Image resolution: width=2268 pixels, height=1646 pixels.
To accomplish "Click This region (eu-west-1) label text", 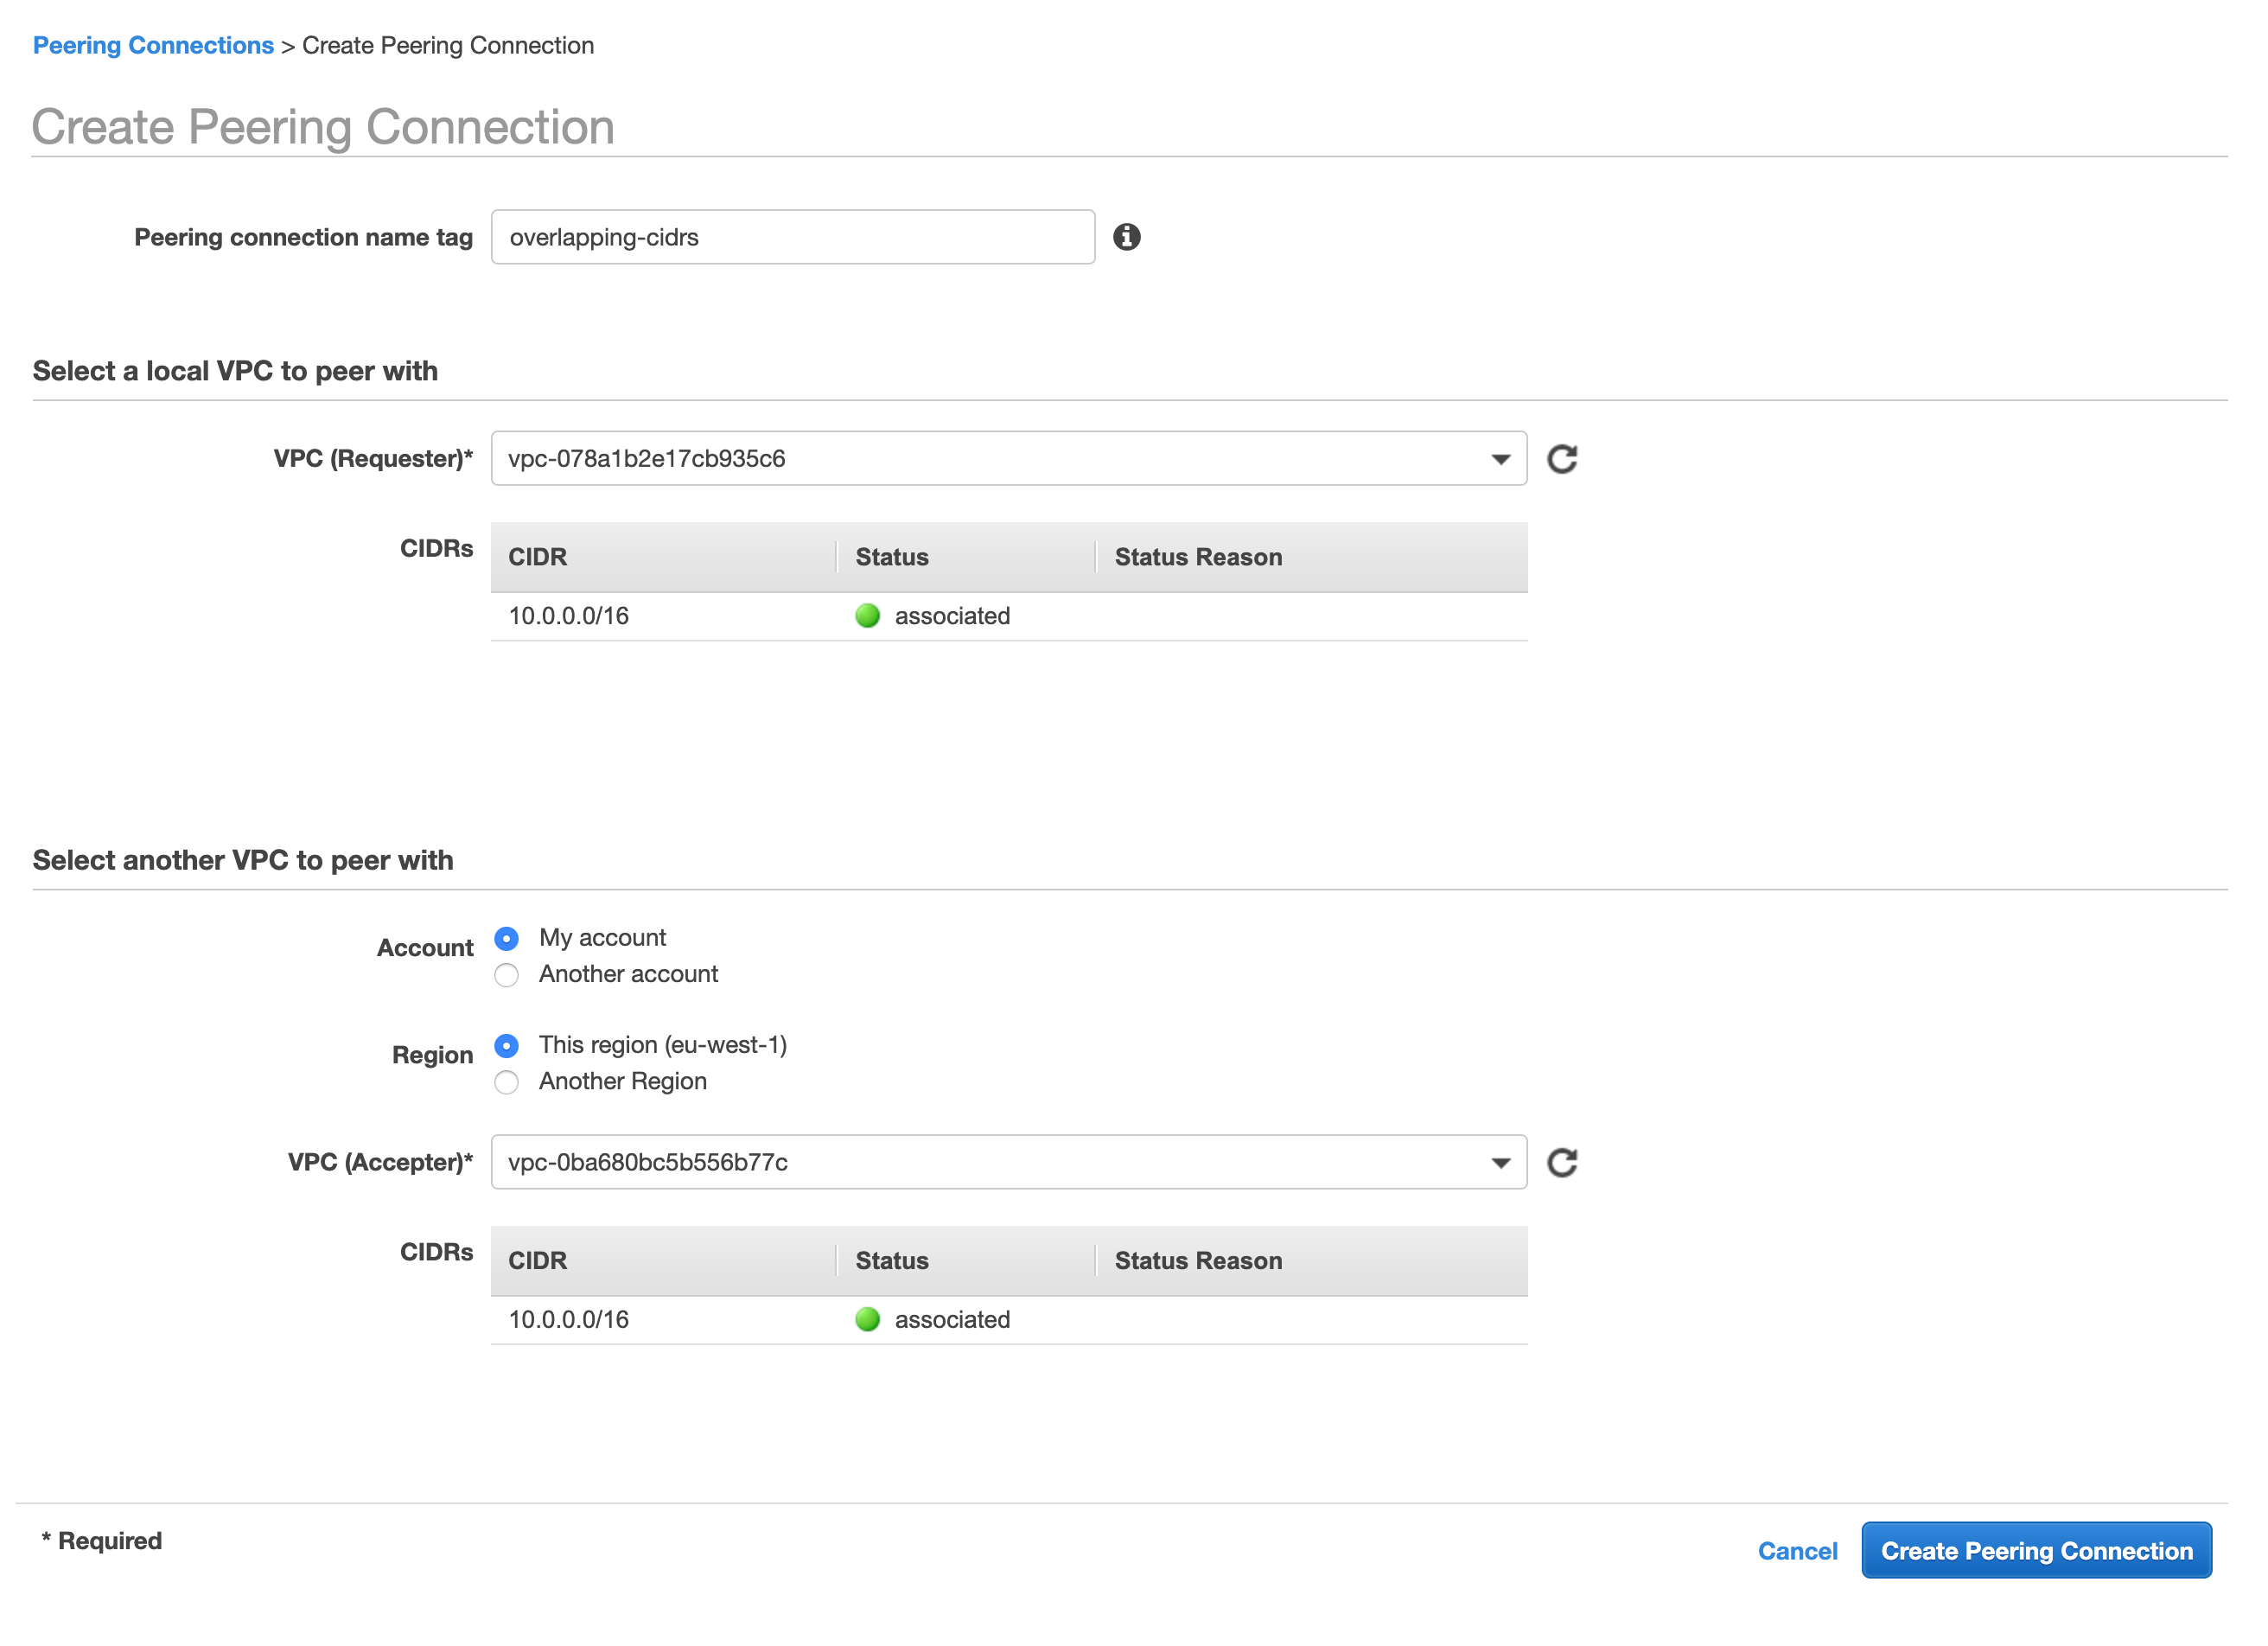I will click(663, 1045).
